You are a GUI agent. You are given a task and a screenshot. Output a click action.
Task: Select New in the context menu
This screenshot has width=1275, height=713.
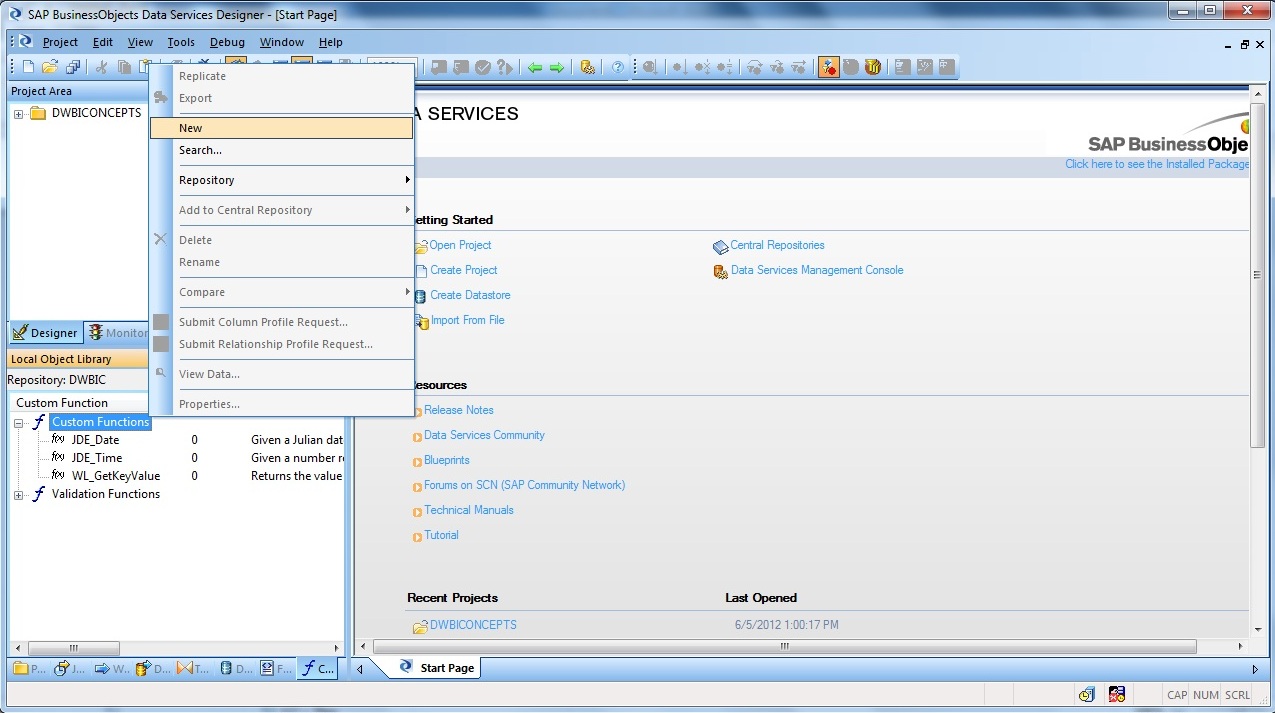coord(281,128)
